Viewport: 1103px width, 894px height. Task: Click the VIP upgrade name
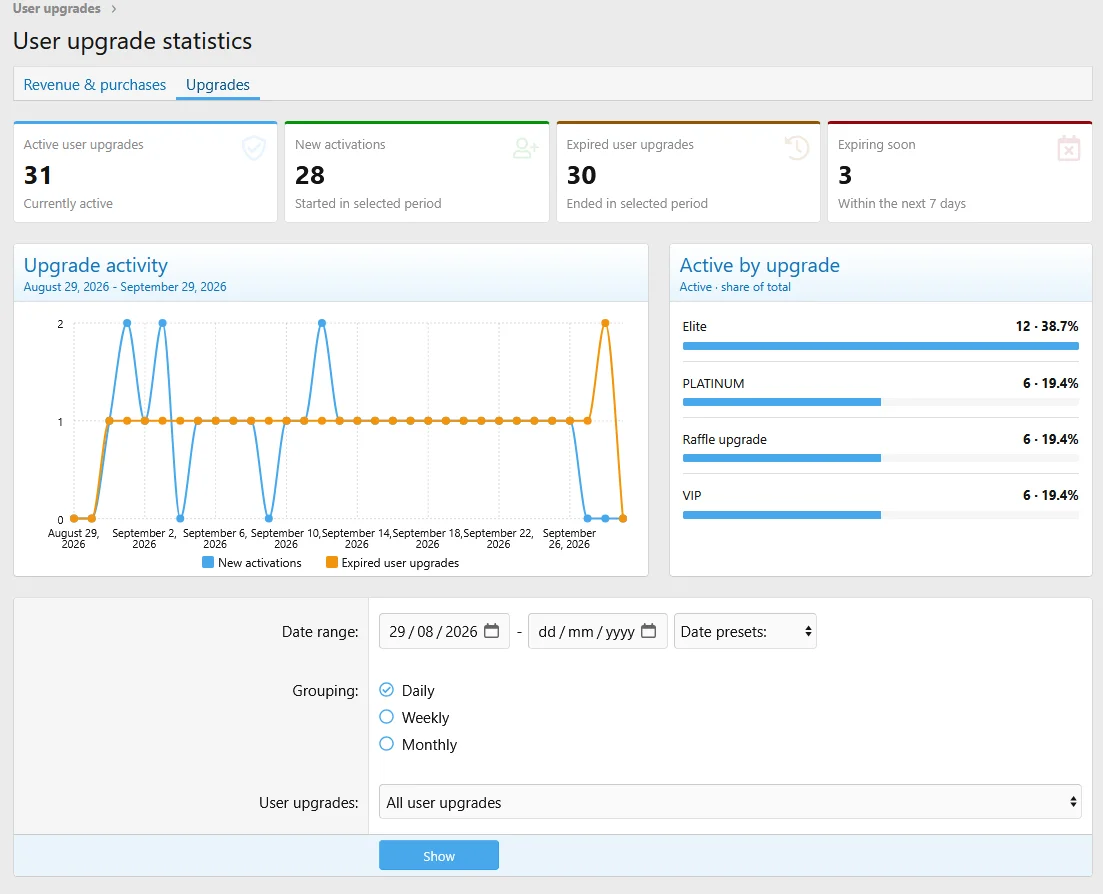[691, 495]
